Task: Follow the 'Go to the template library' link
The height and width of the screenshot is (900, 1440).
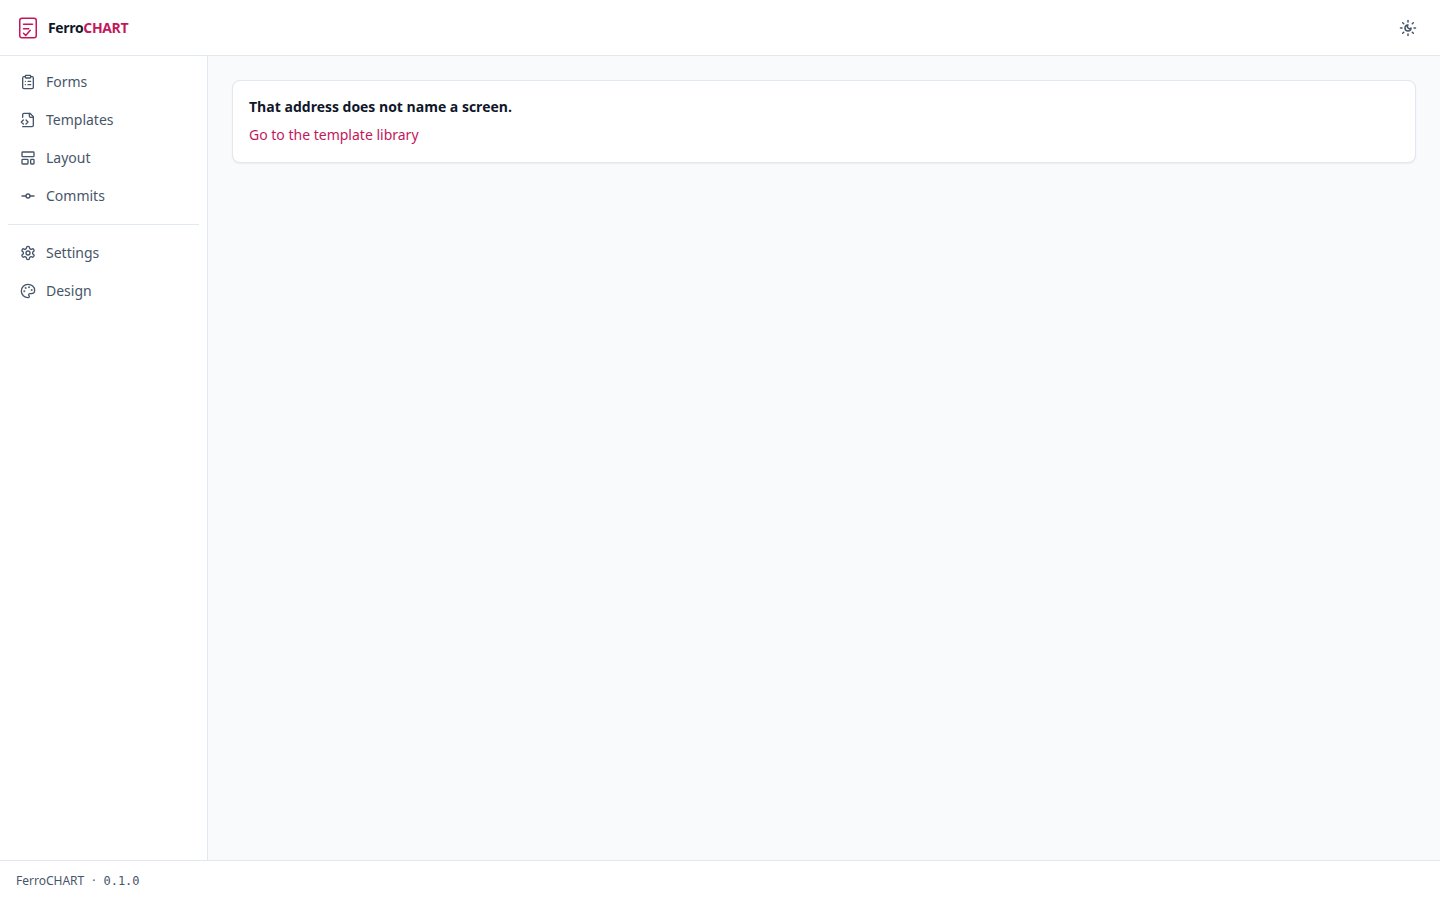Action: [334, 135]
